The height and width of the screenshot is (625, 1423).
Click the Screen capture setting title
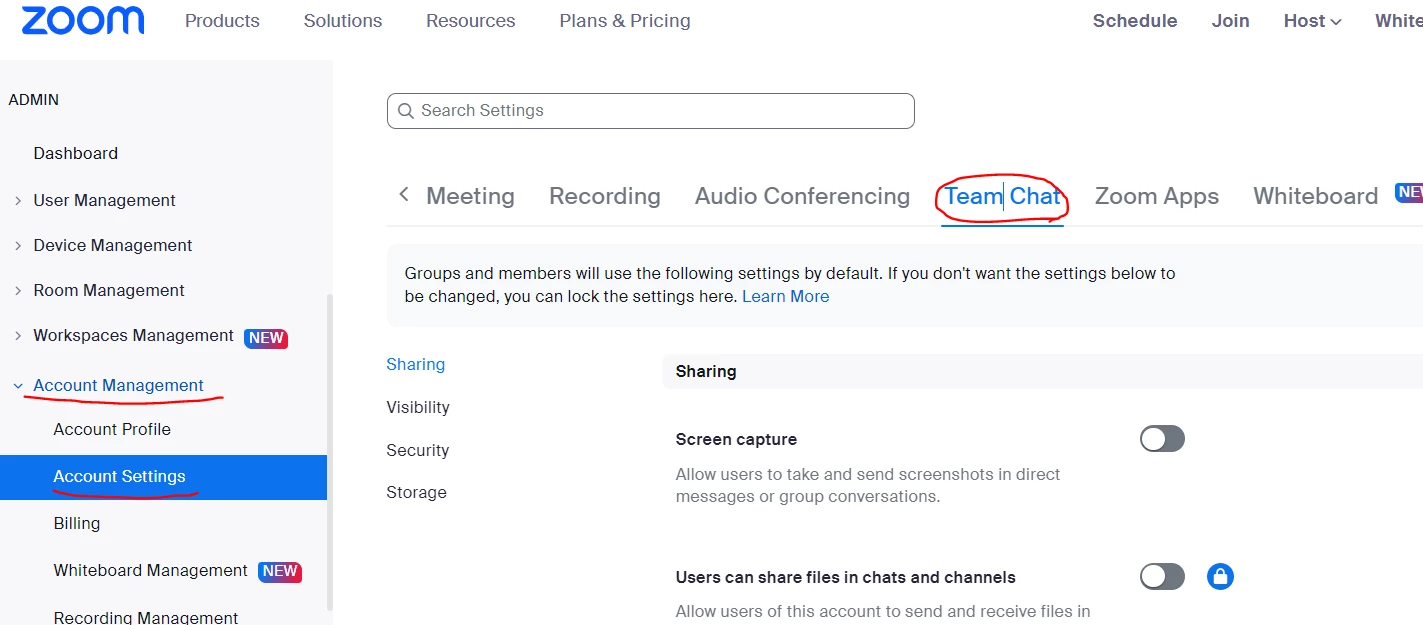click(736, 439)
